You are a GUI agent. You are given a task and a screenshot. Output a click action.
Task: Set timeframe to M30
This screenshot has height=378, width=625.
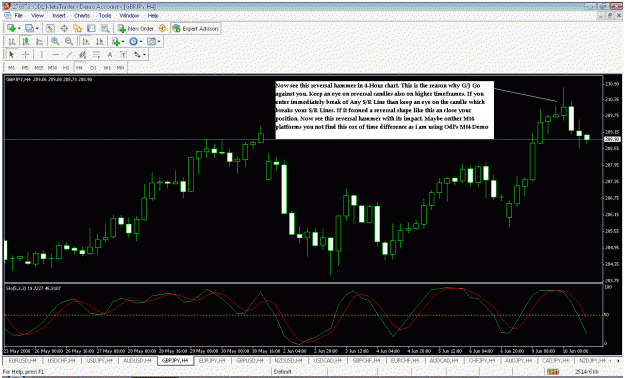[x=52, y=67]
